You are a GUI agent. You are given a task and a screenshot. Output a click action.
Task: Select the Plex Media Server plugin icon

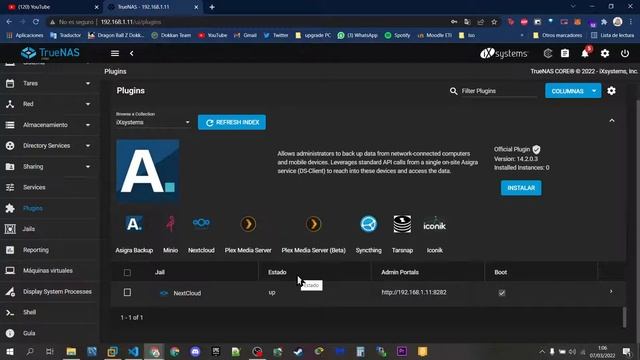(x=248, y=224)
